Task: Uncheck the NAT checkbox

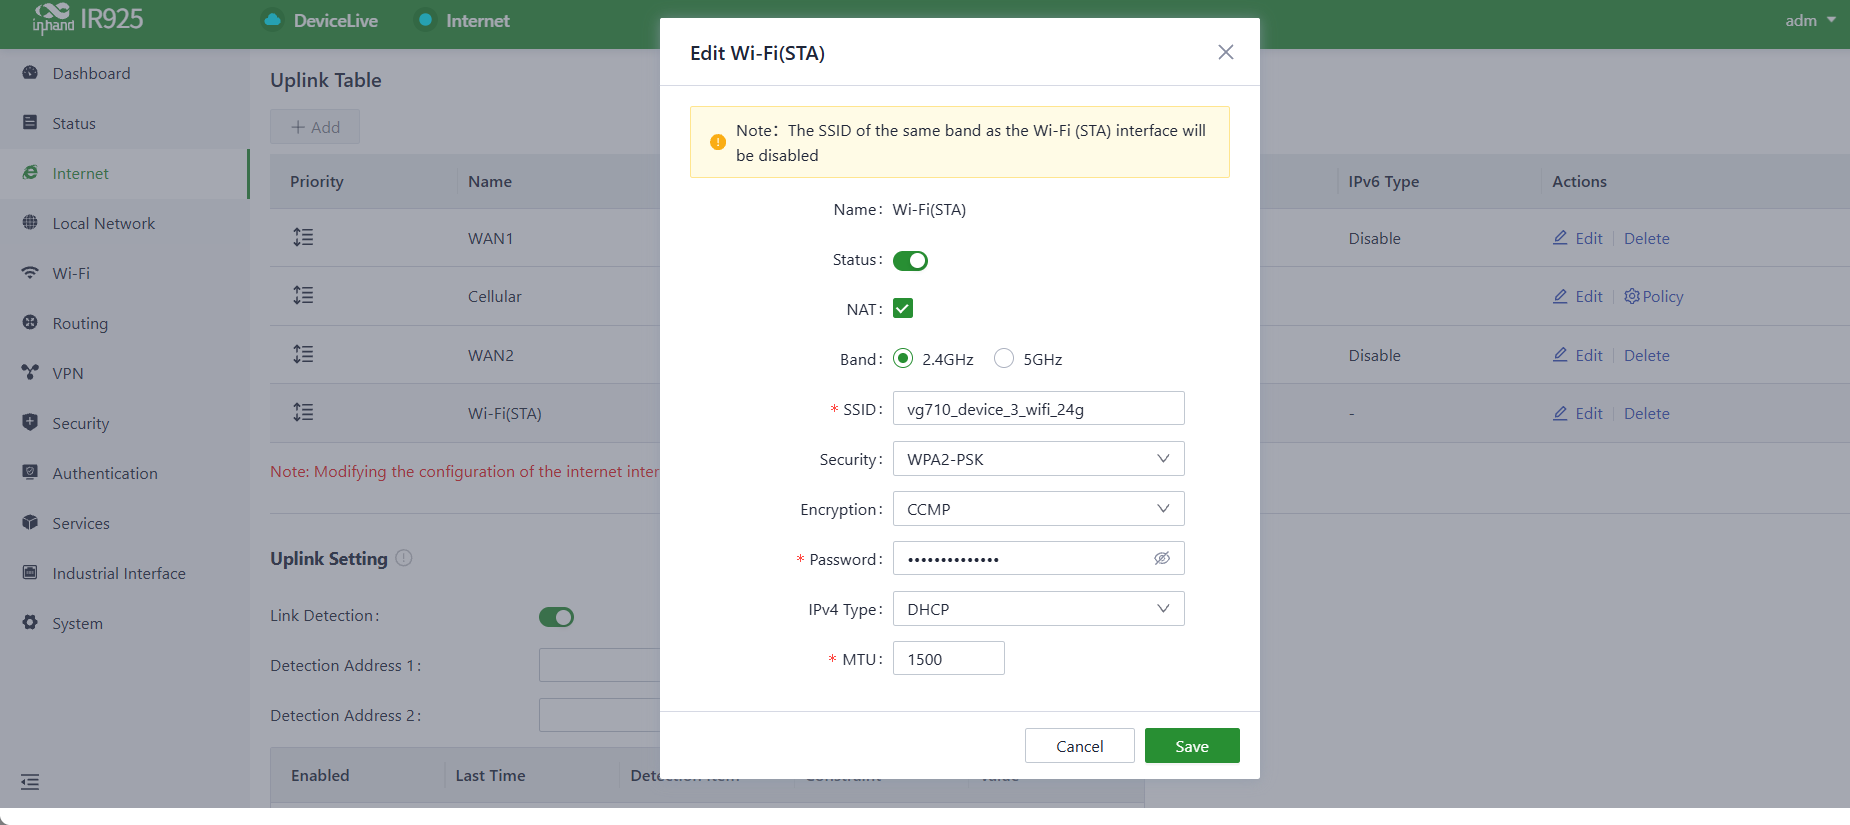Action: [x=903, y=308]
